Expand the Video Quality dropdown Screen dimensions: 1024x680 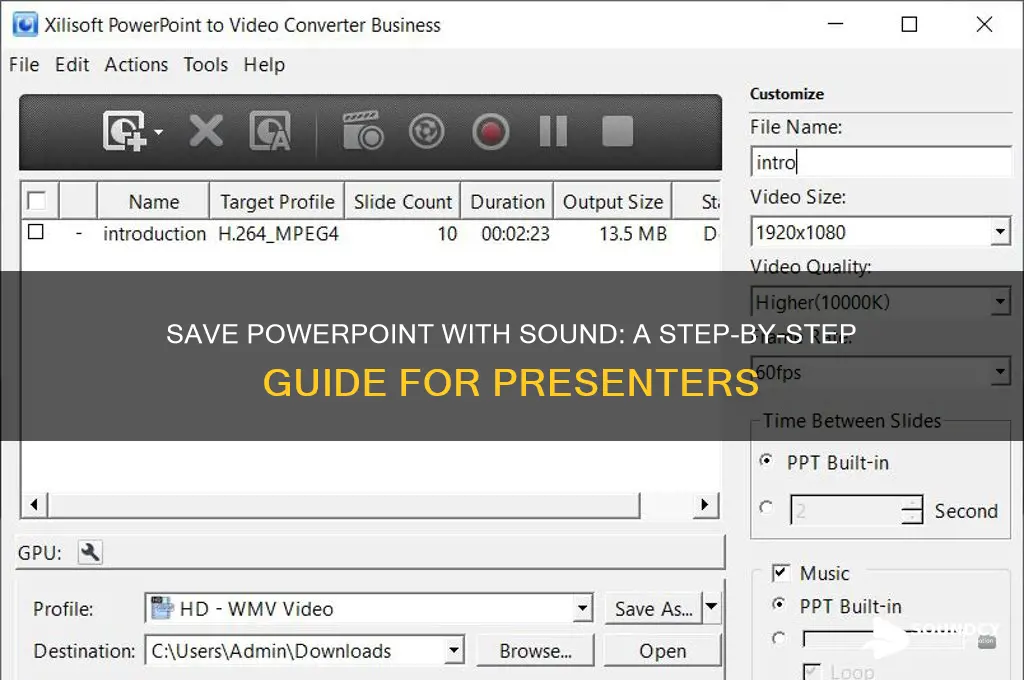(1000, 302)
